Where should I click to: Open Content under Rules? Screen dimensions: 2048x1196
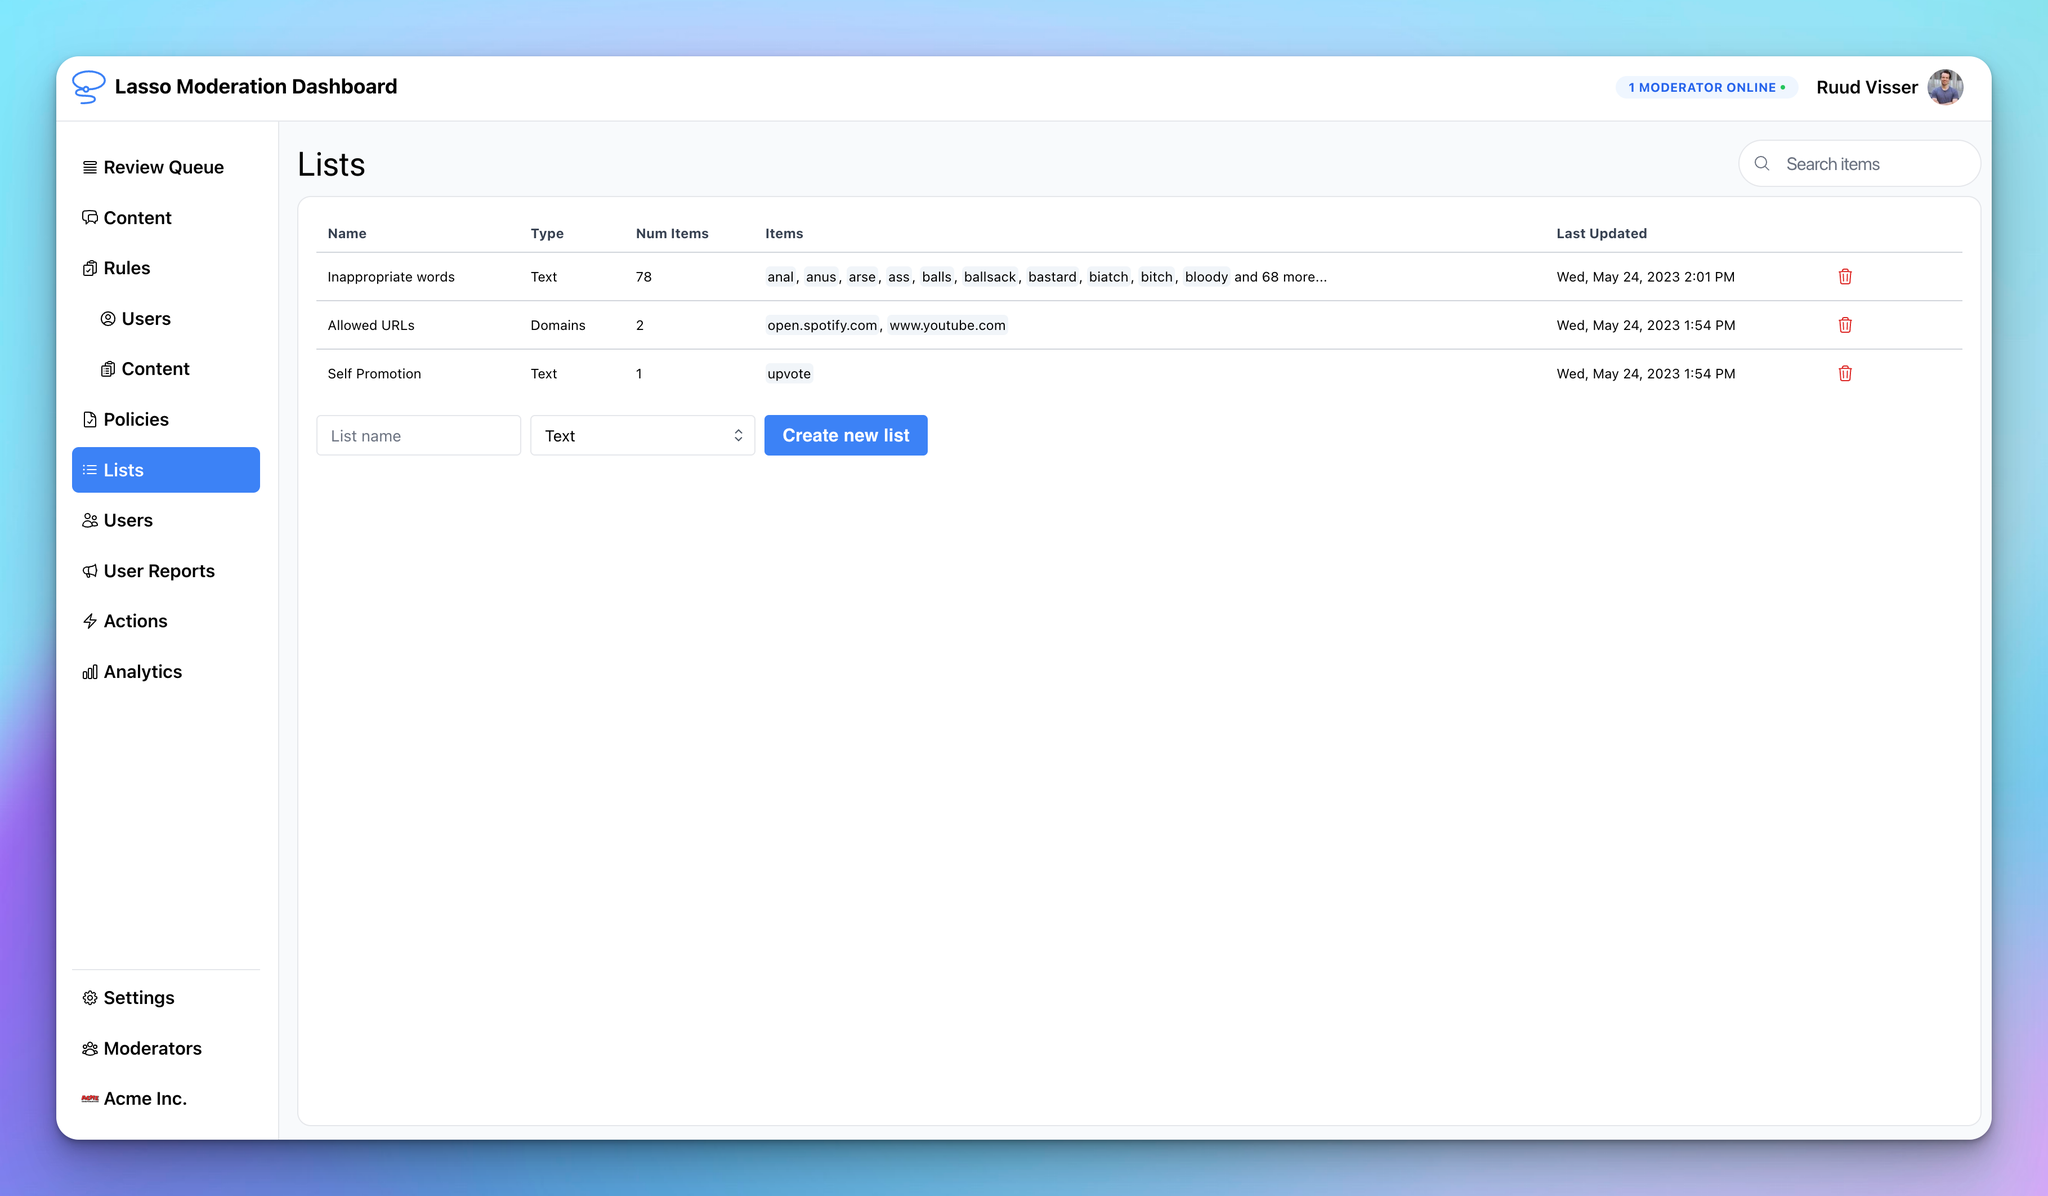(x=154, y=369)
